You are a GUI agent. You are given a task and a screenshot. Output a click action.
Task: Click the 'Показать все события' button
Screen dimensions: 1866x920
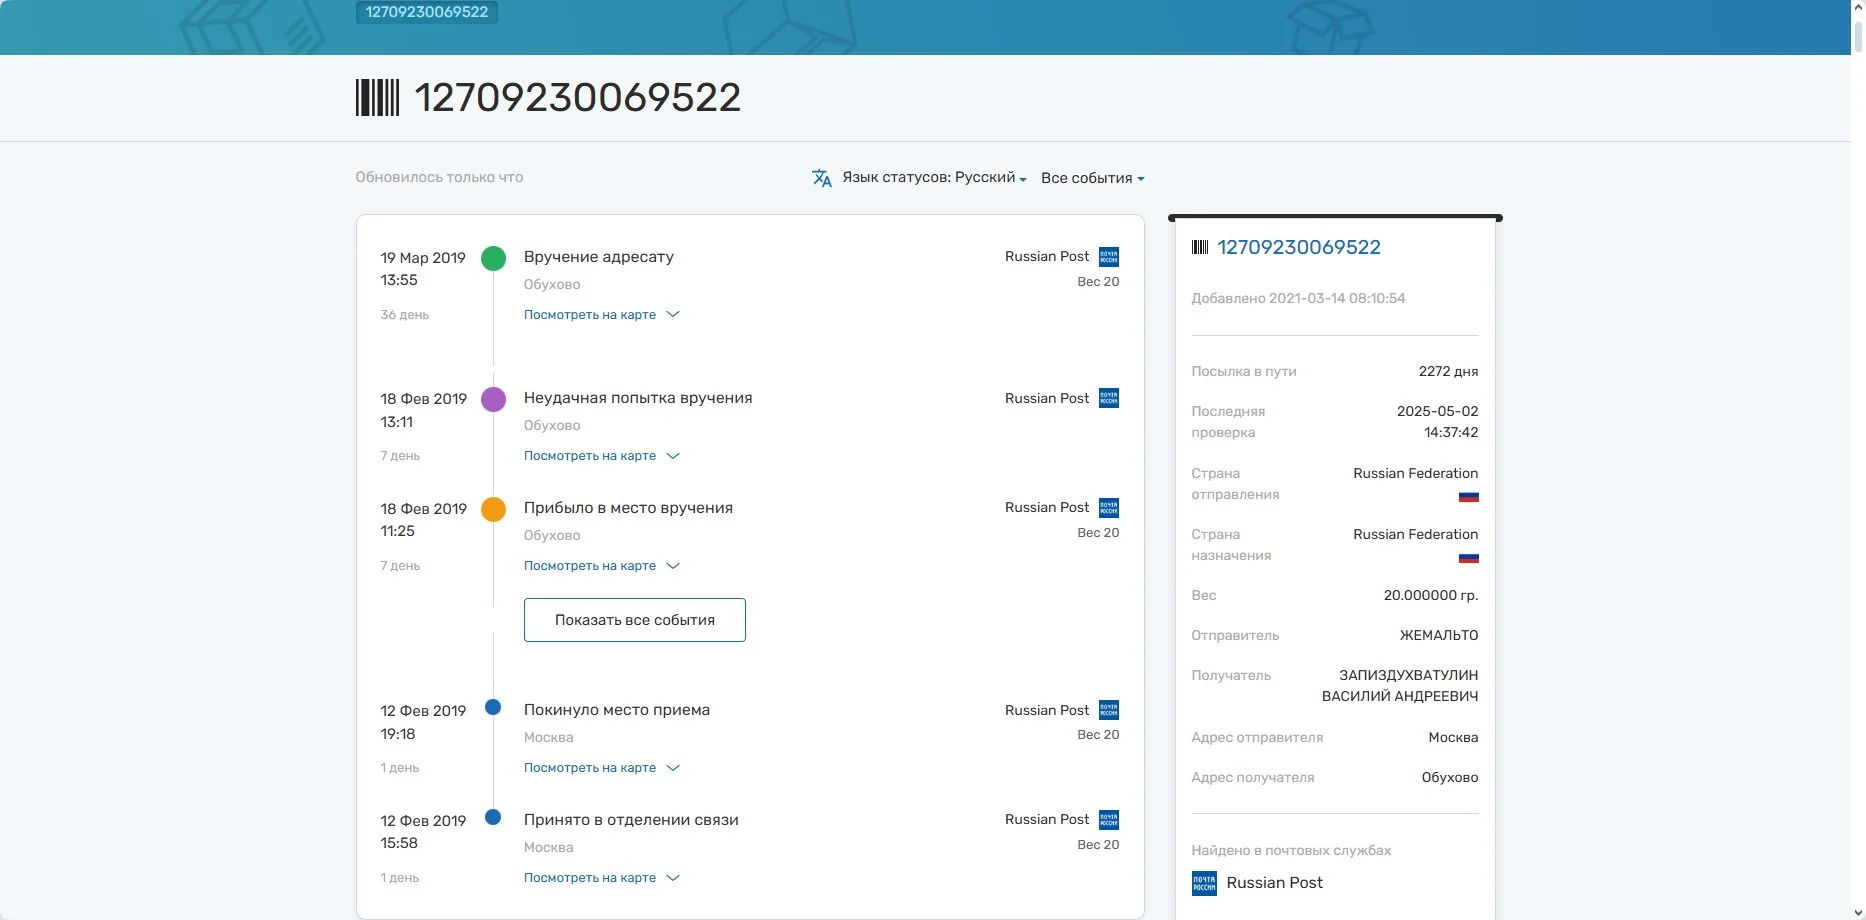click(x=634, y=620)
